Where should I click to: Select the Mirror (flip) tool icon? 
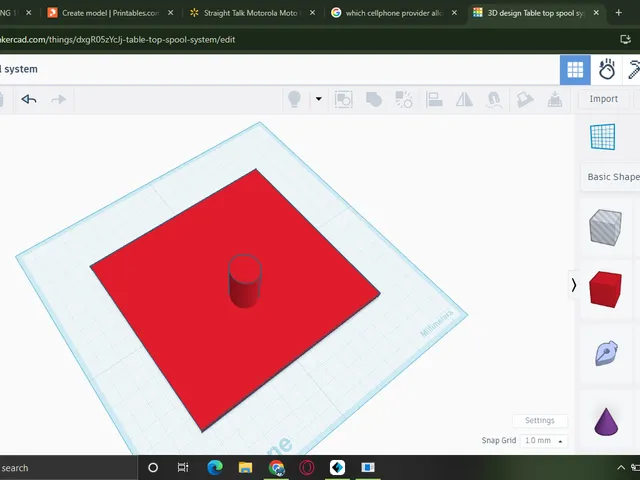(464, 99)
